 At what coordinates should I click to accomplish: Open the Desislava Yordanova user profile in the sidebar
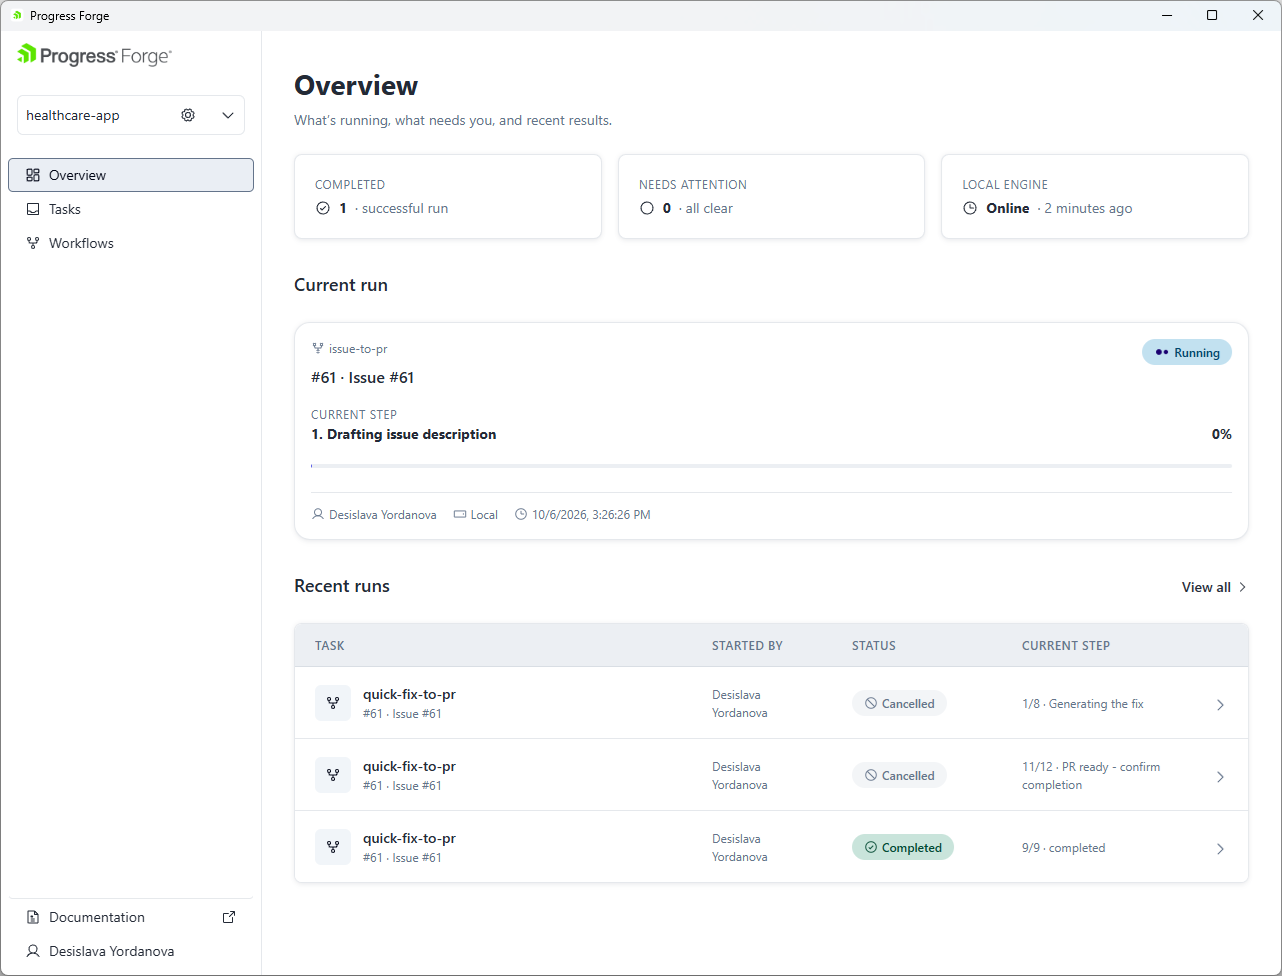pos(131,951)
